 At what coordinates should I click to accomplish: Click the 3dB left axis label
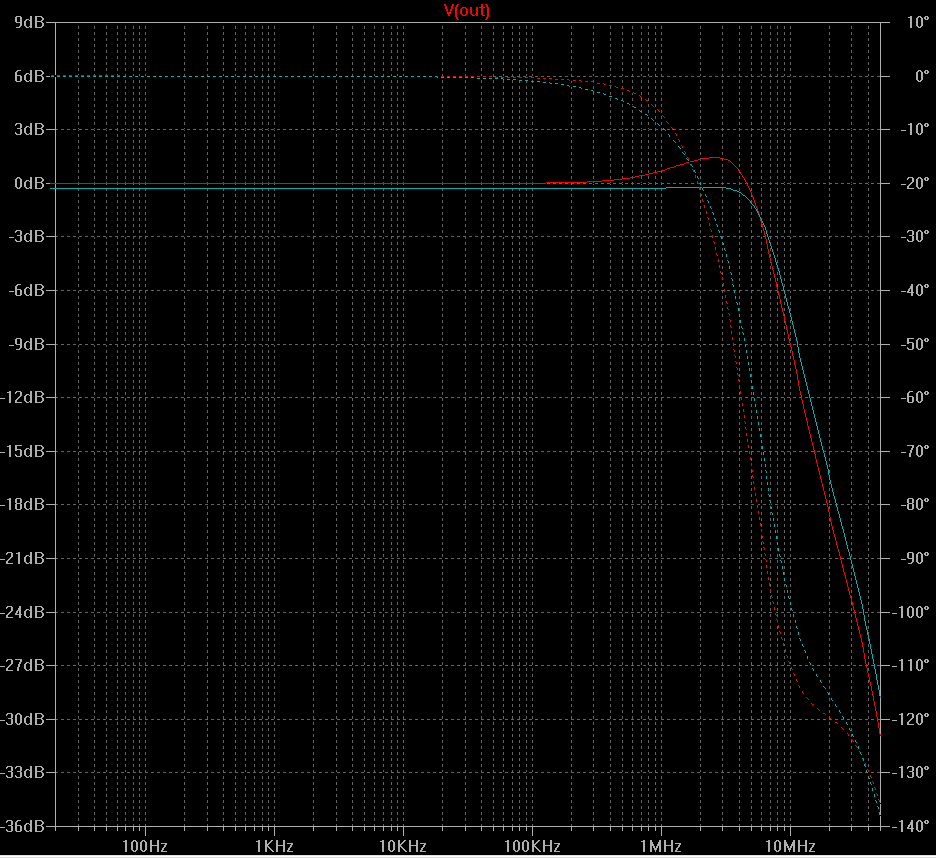[x=29, y=129]
